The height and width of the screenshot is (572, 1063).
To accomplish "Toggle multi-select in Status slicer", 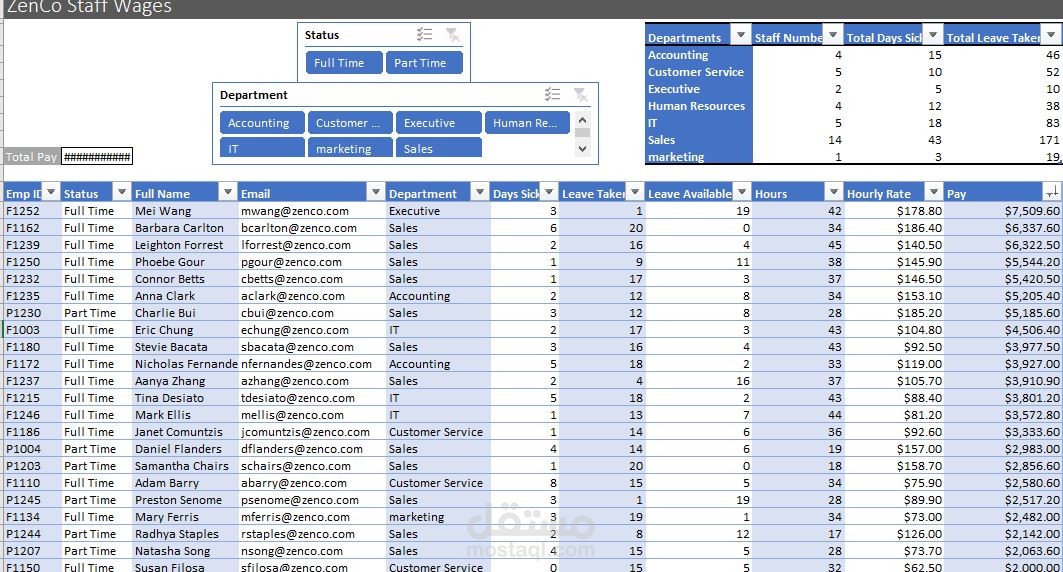I will point(424,35).
